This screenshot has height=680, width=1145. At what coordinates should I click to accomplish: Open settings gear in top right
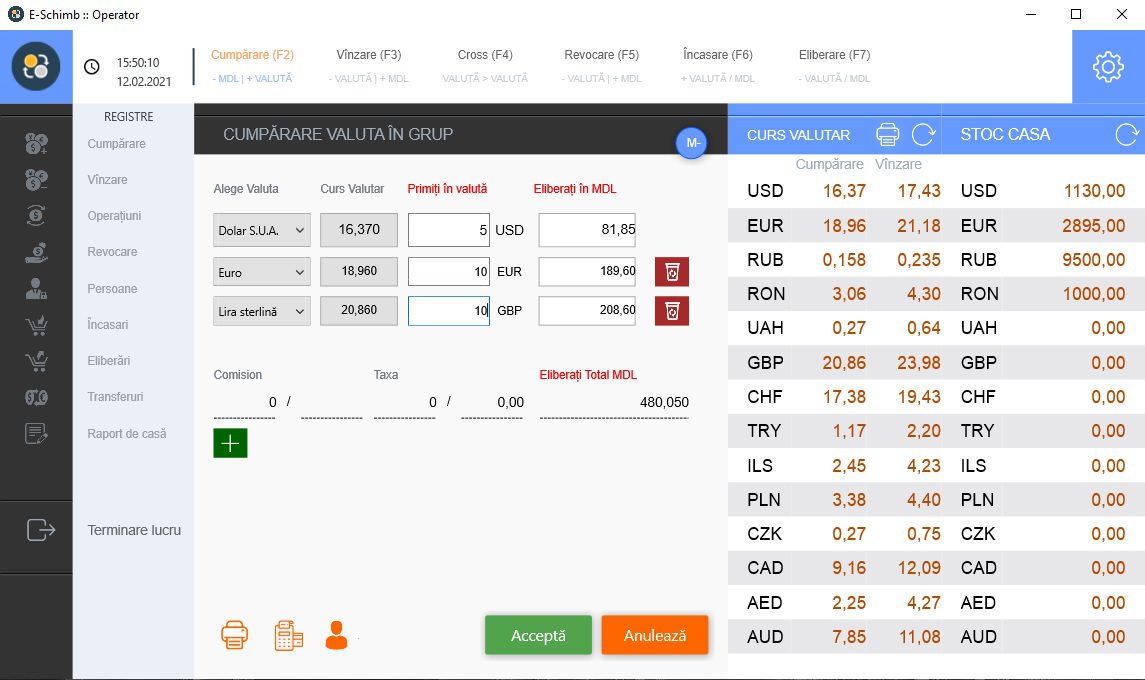tap(1108, 66)
